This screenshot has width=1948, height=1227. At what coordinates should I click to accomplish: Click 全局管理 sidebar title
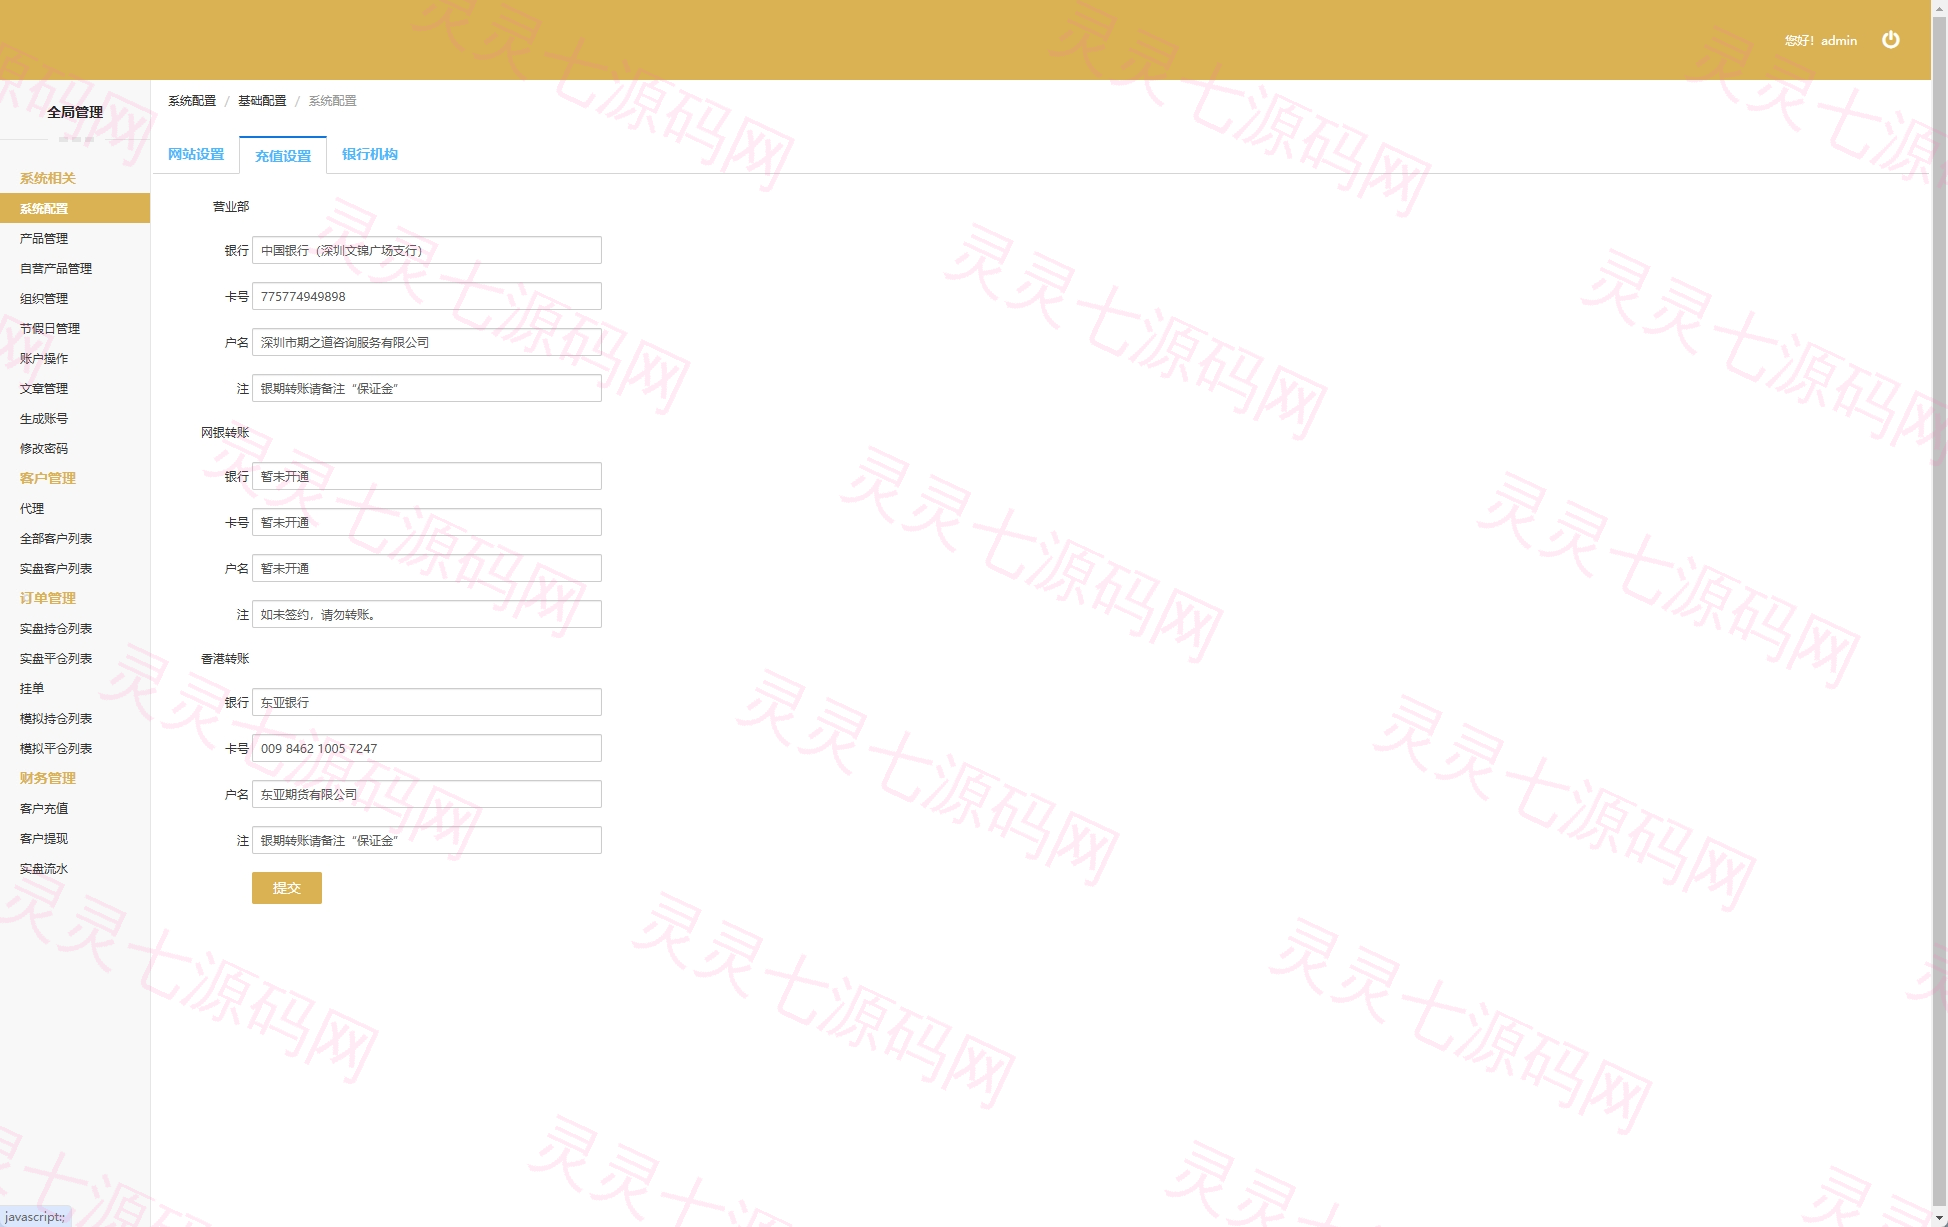point(75,112)
